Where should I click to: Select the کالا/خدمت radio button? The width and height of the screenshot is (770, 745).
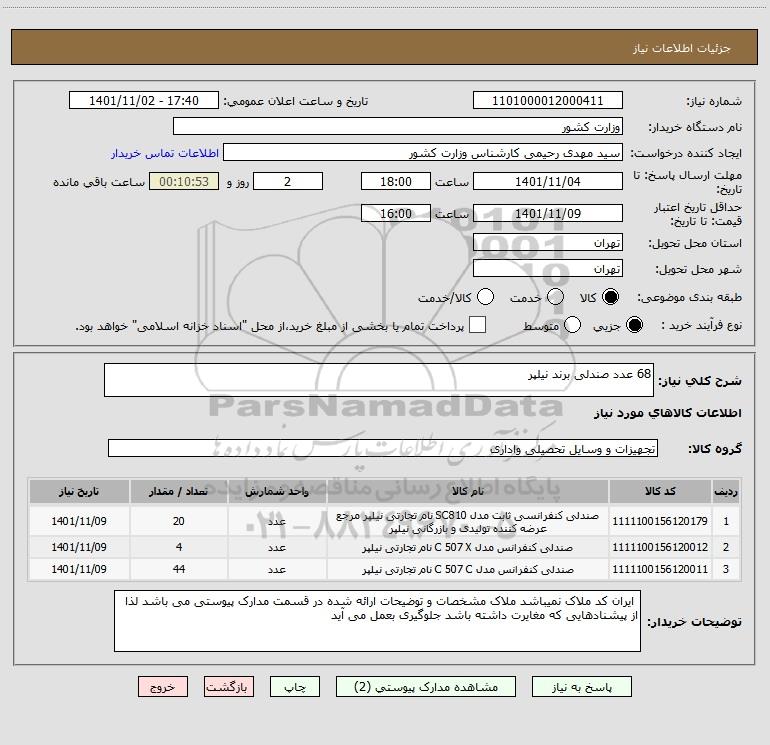tap(485, 297)
